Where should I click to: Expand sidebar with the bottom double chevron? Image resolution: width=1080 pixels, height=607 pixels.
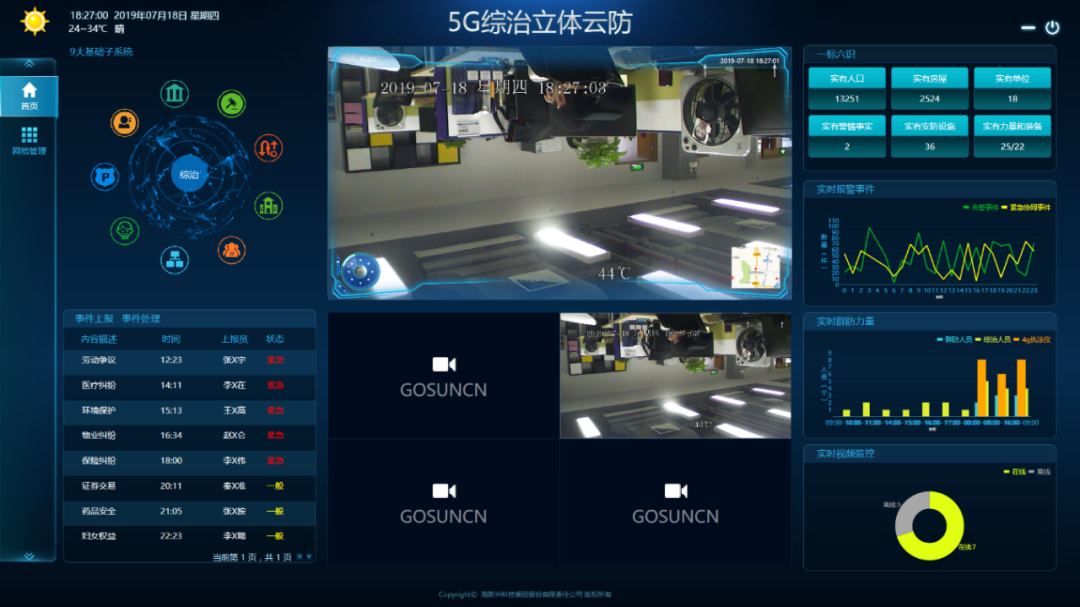tap(29, 555)
